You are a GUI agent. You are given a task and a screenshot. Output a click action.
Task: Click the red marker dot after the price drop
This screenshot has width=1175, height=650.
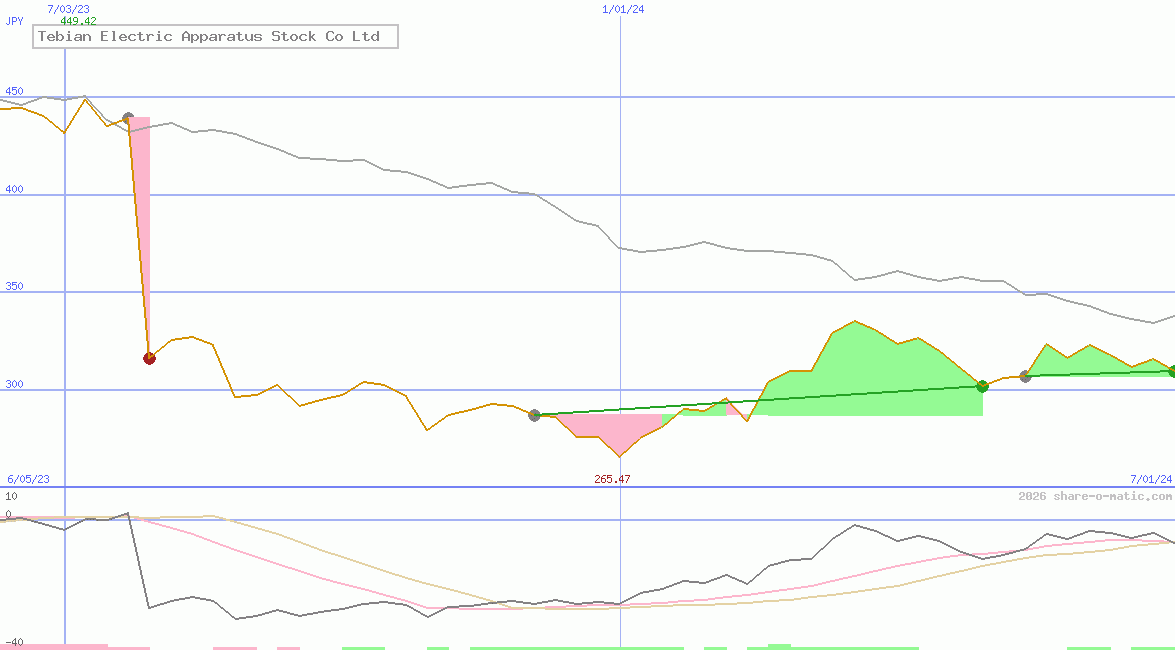click(x=149, y=358)
